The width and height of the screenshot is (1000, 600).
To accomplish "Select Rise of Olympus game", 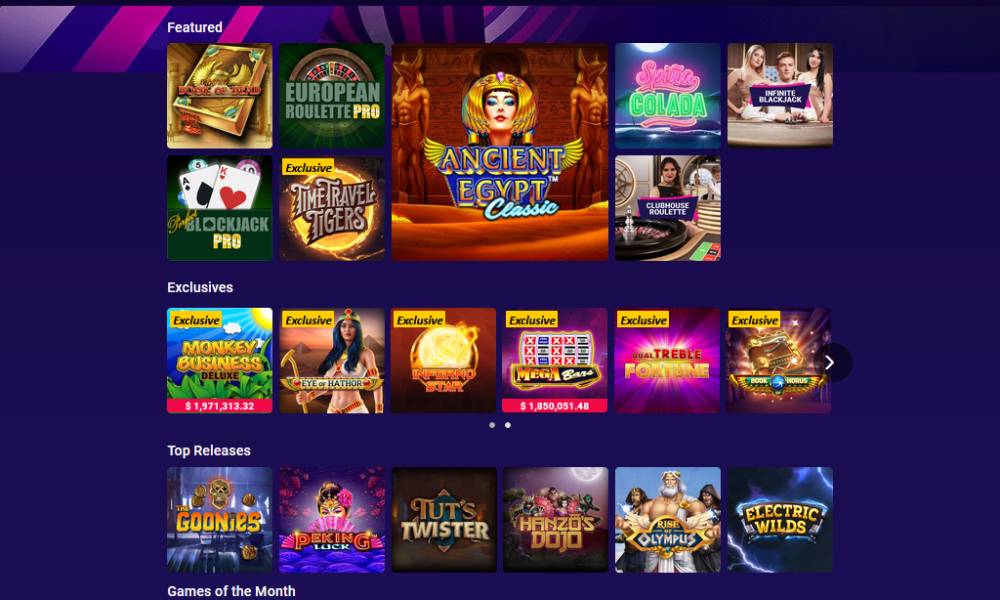I will [668, 520].
